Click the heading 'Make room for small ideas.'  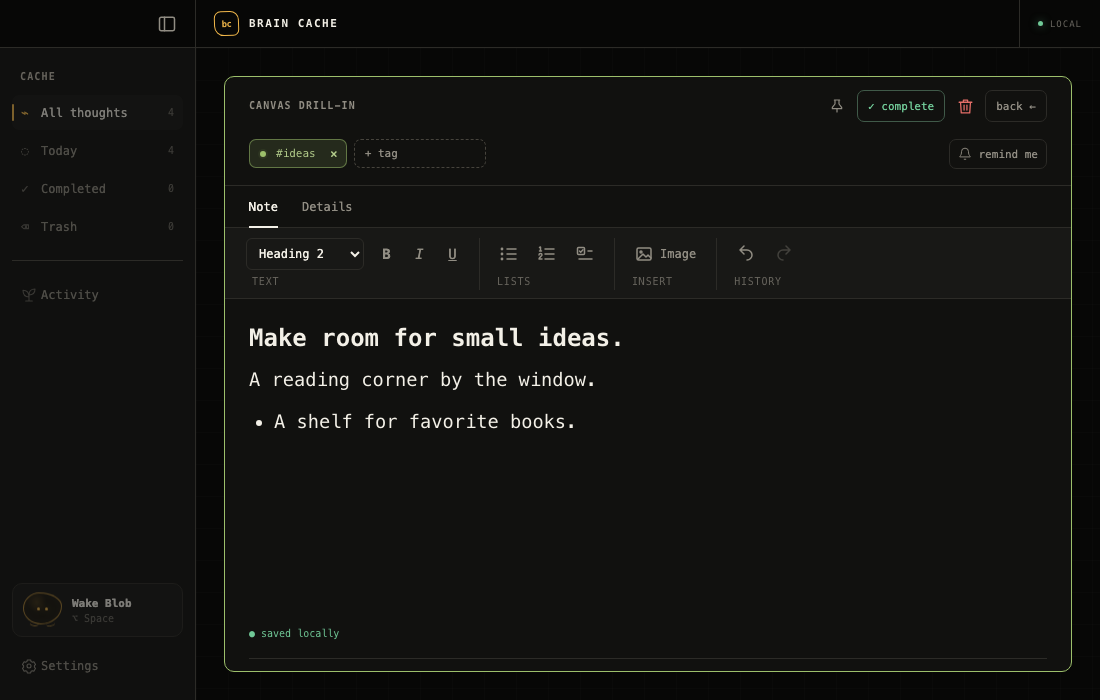click(436, 338)
